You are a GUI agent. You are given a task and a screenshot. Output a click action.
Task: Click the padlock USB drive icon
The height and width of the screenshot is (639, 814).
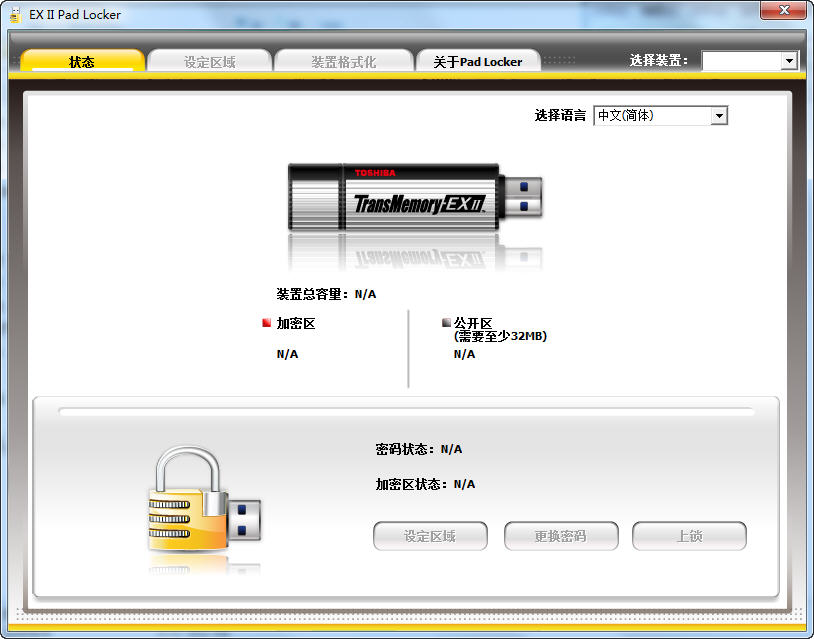tap(205, 499)
